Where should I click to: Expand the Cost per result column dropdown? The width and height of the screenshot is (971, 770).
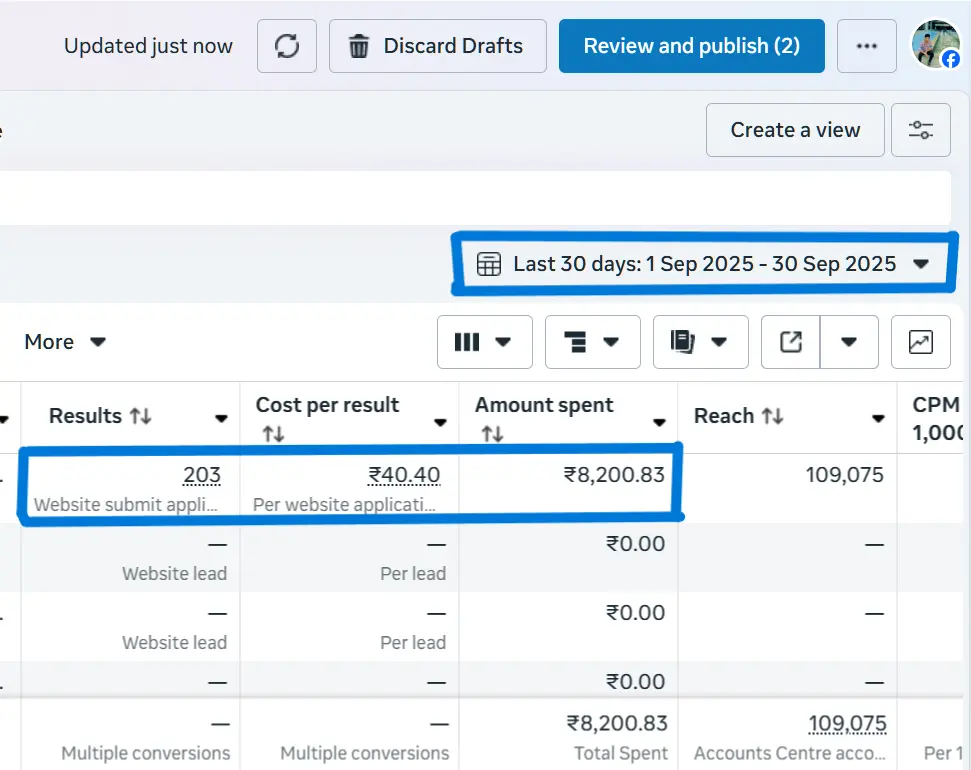[440, 423]
